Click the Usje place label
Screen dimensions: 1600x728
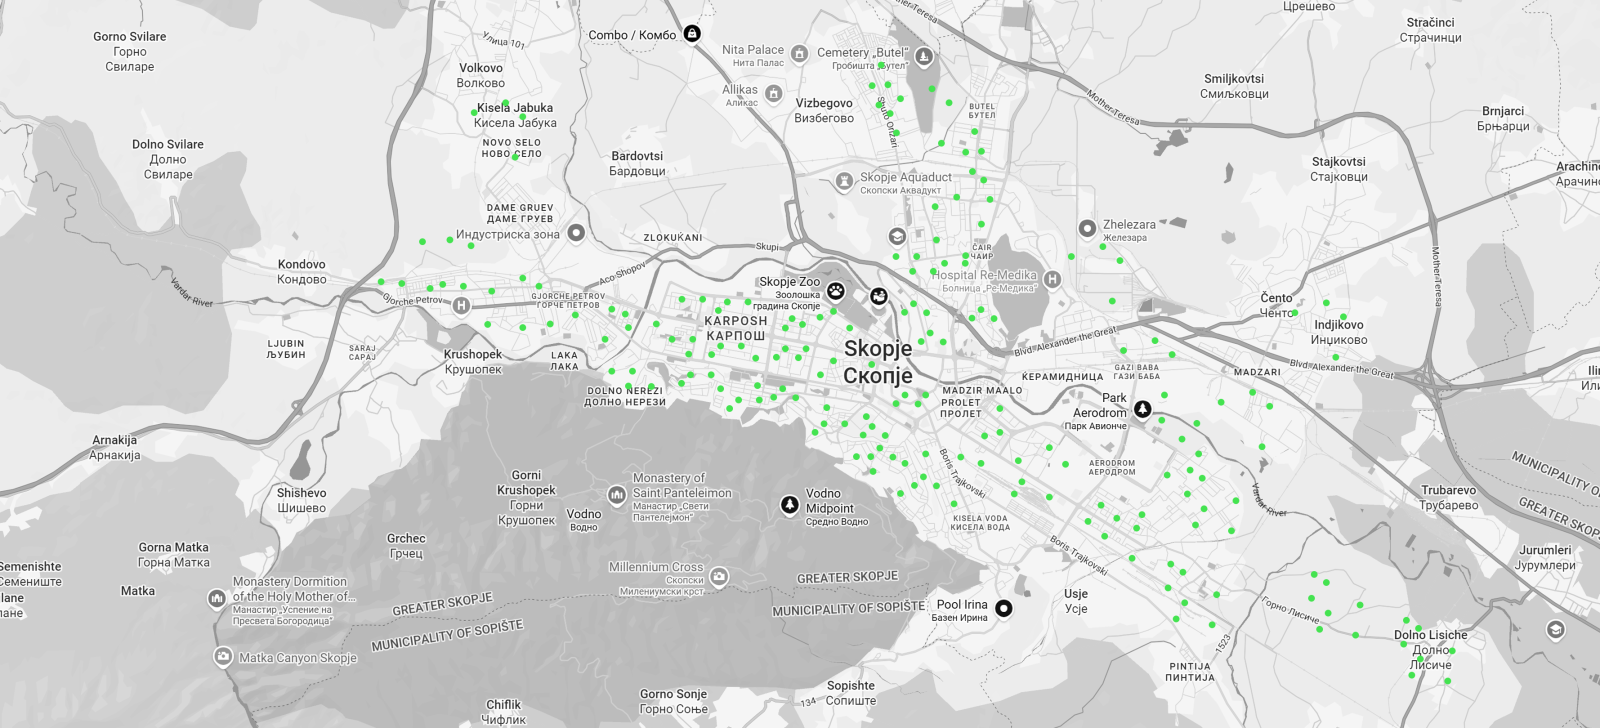(1076, 601)
